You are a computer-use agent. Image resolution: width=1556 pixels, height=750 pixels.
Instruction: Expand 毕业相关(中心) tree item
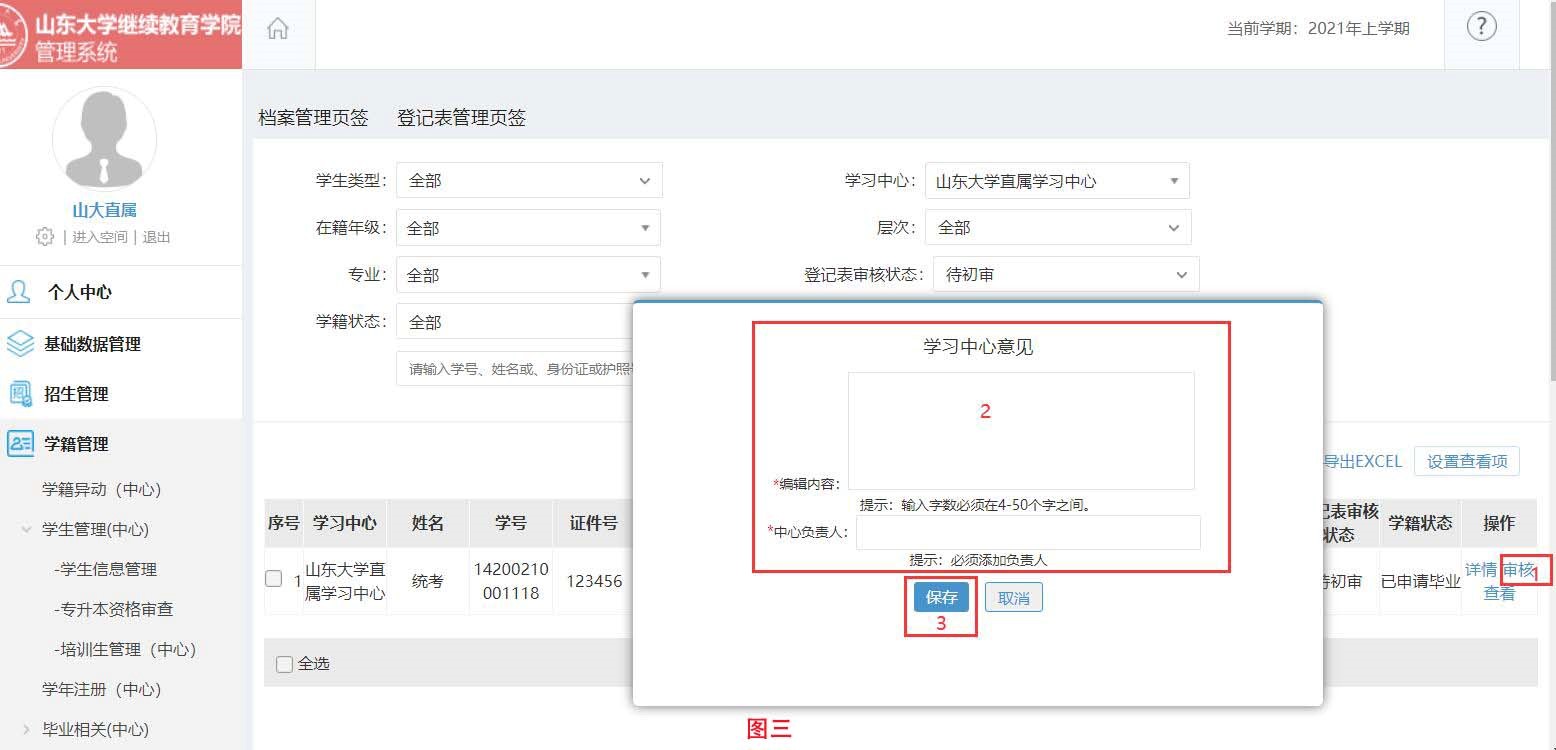pyautogui.click(x=27, y=729)
